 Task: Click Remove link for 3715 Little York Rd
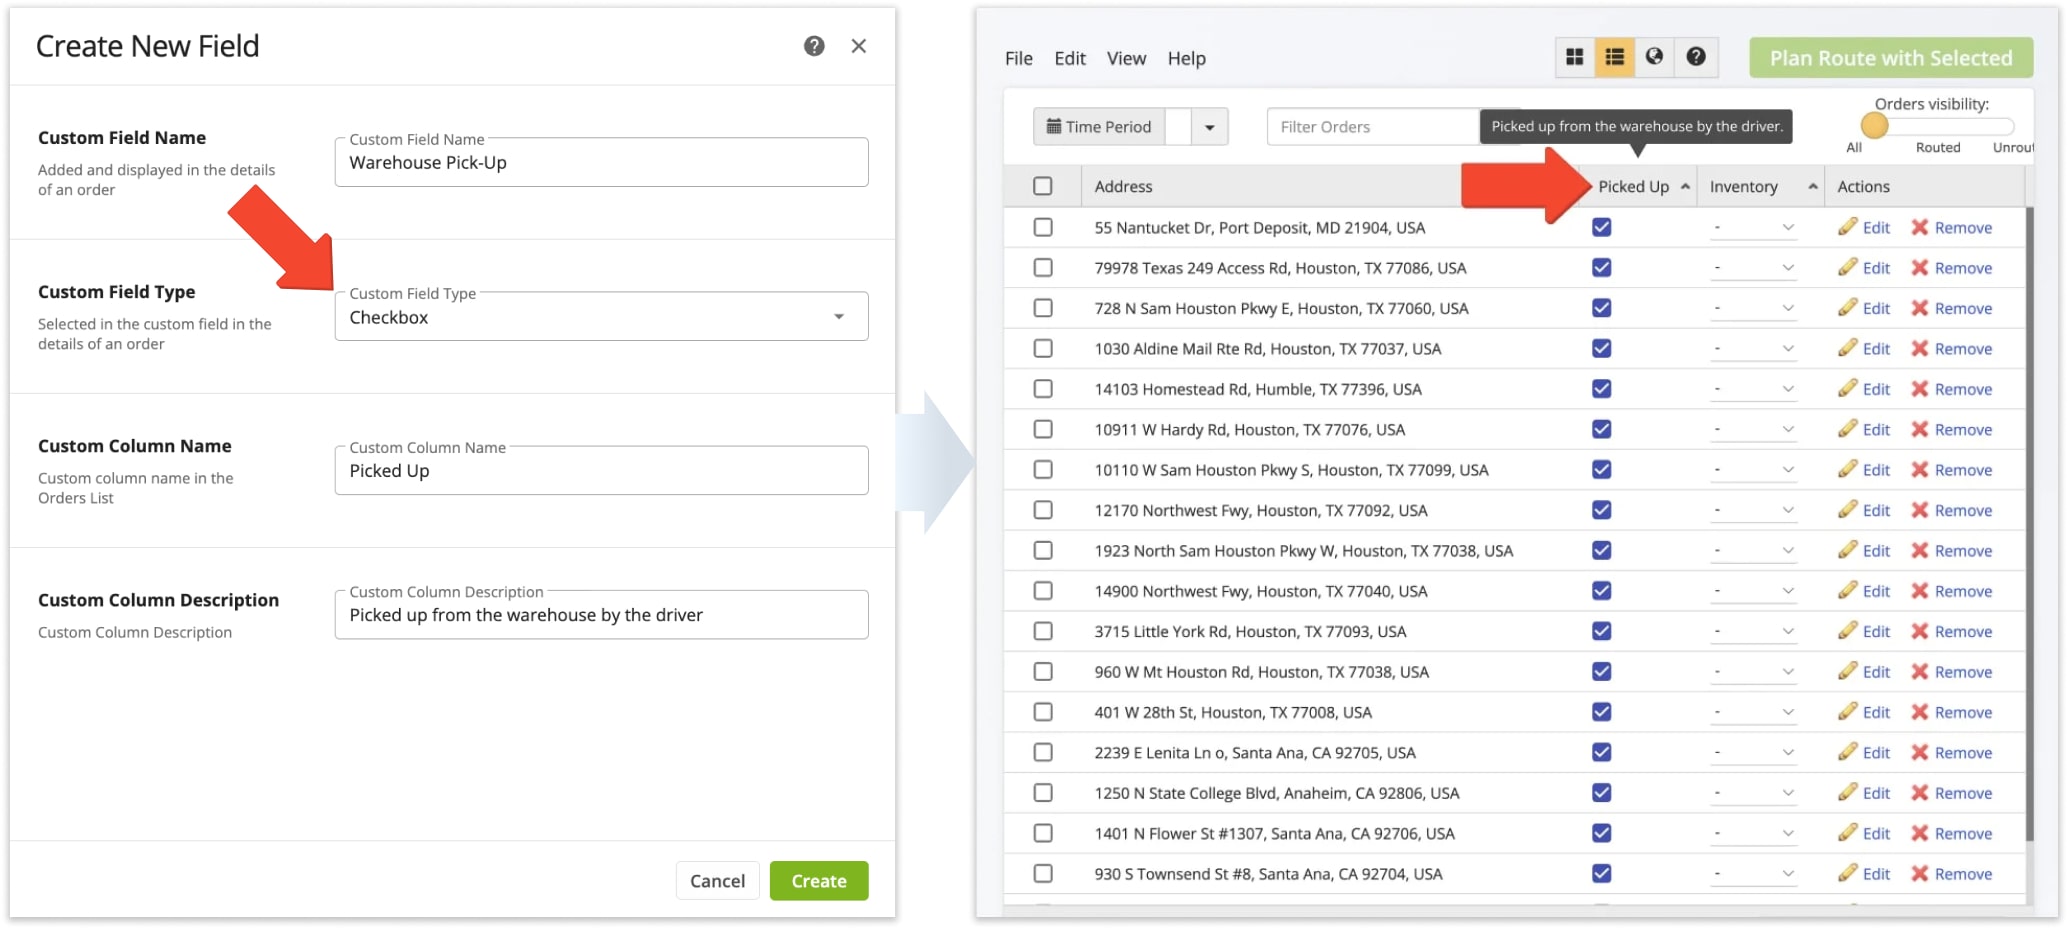pyautogui.click(x=1963, y=632)
